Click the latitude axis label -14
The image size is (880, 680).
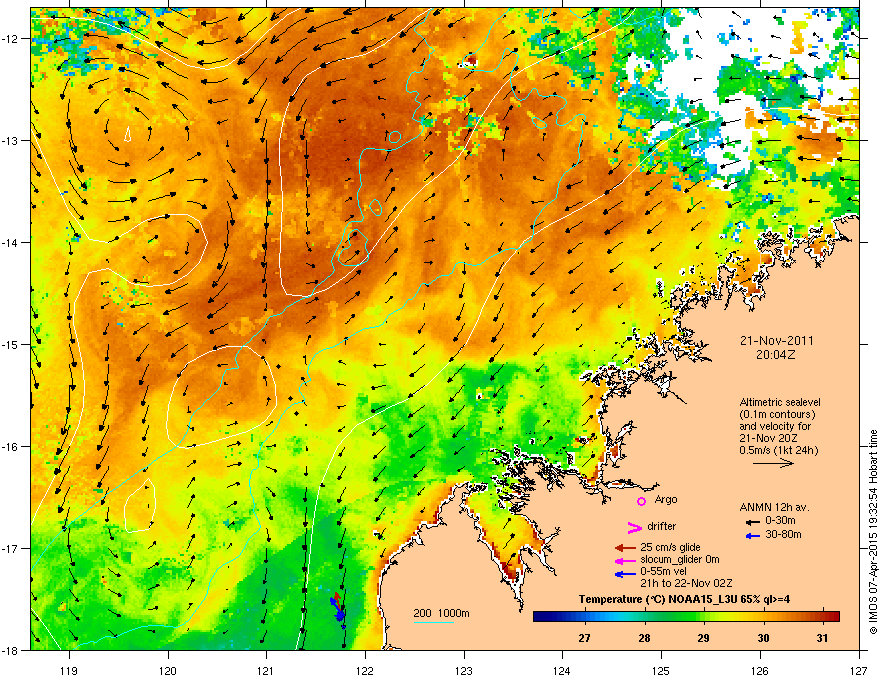click(x=10, y=243)
